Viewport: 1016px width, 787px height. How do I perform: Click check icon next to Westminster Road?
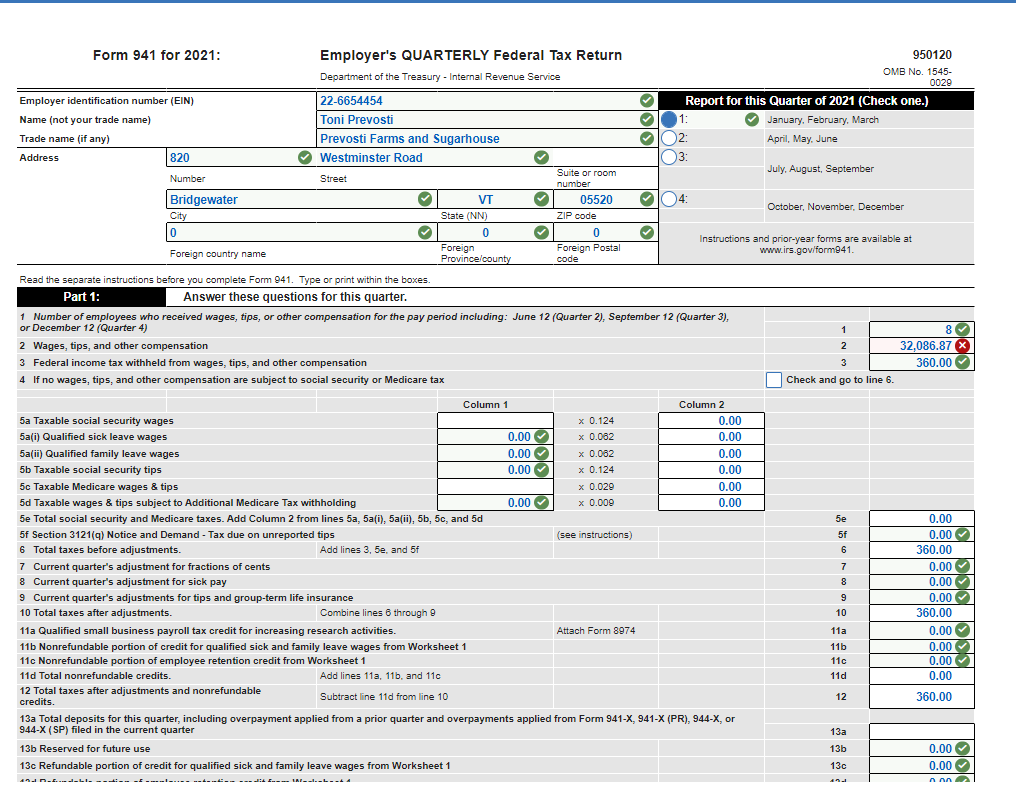542,157
